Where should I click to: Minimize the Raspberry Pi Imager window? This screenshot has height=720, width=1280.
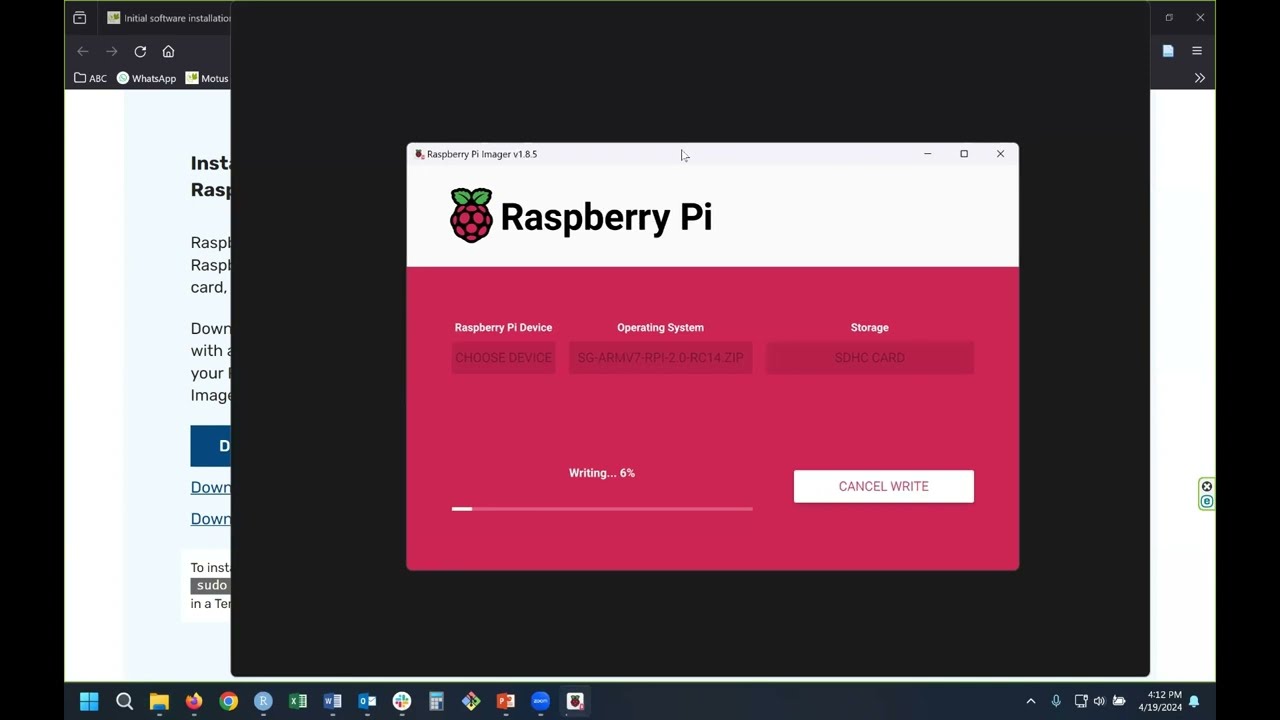927,154
